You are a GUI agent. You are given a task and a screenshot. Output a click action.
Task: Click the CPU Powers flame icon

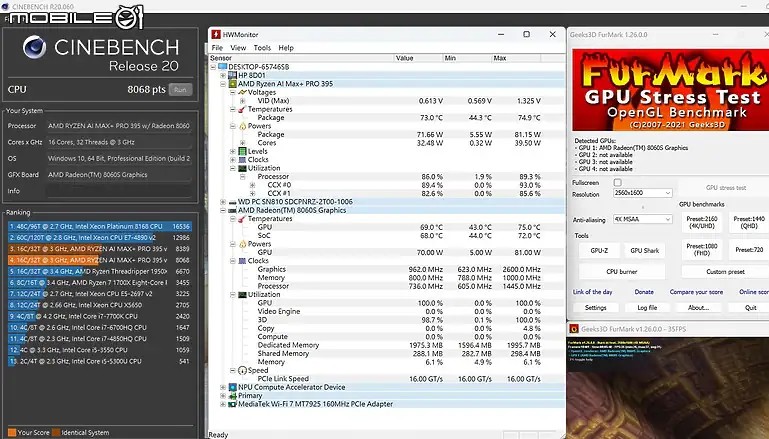pos(243,126)
